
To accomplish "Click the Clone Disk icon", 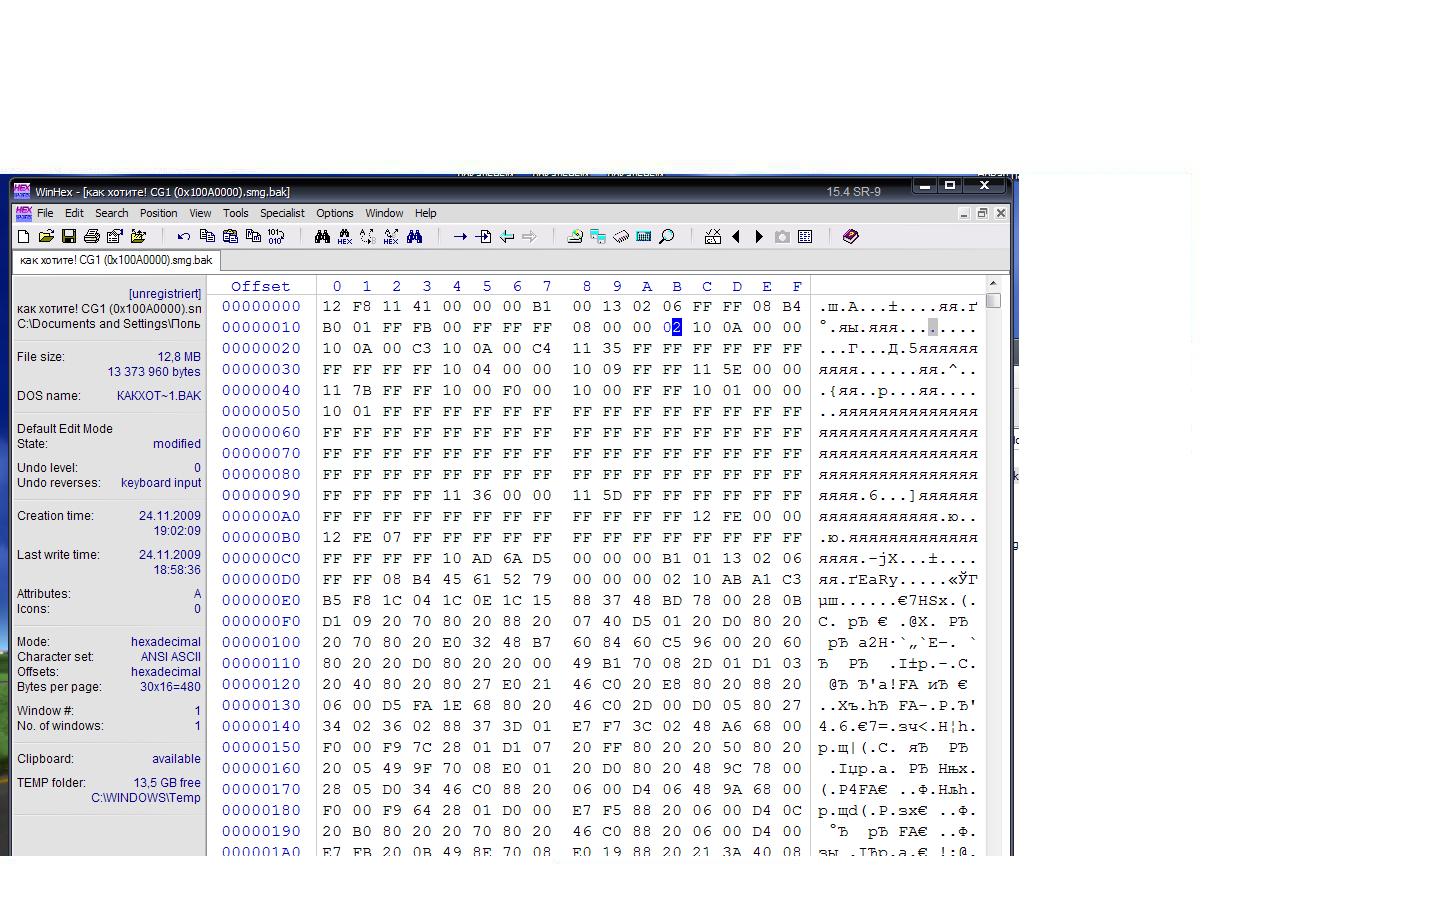I will (x=598, y=237).
